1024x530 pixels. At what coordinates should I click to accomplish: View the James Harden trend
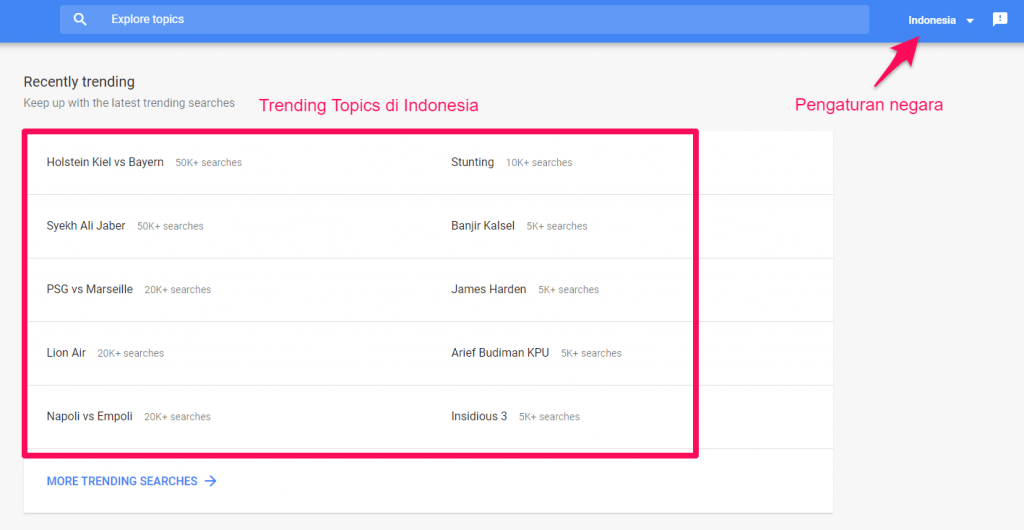488,289
